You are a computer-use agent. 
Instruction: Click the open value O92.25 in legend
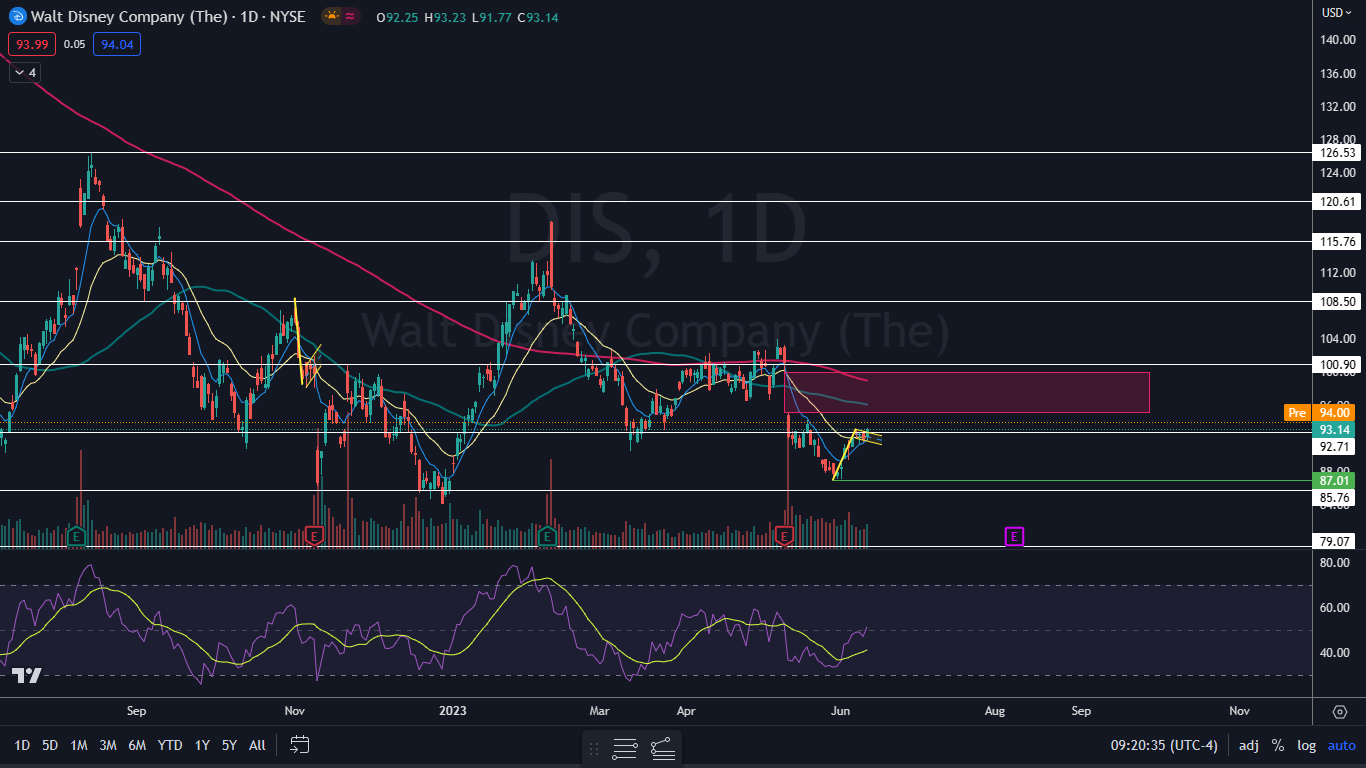[x=398, y=17]
